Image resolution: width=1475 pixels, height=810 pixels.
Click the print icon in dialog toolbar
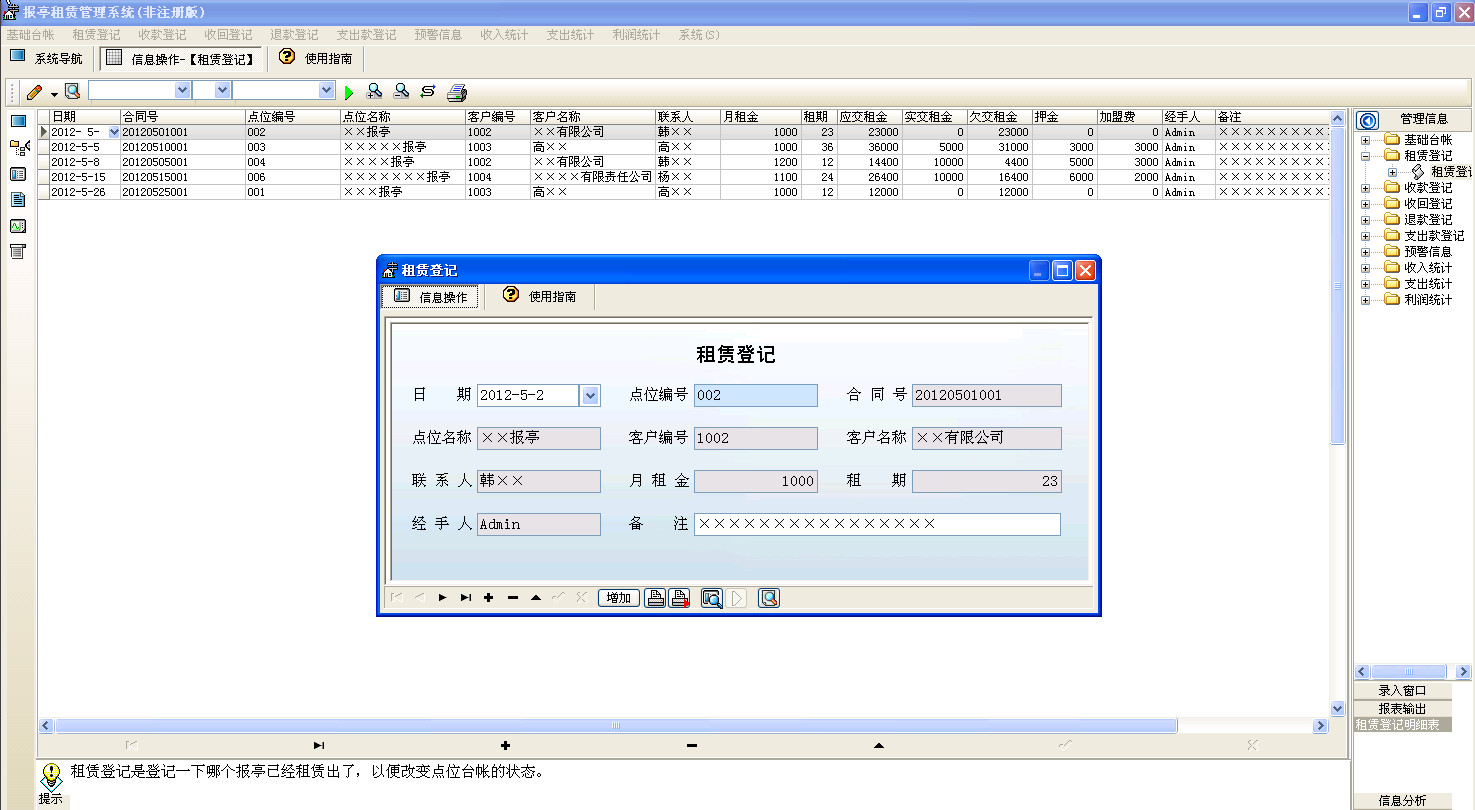[x=655, y=598]
